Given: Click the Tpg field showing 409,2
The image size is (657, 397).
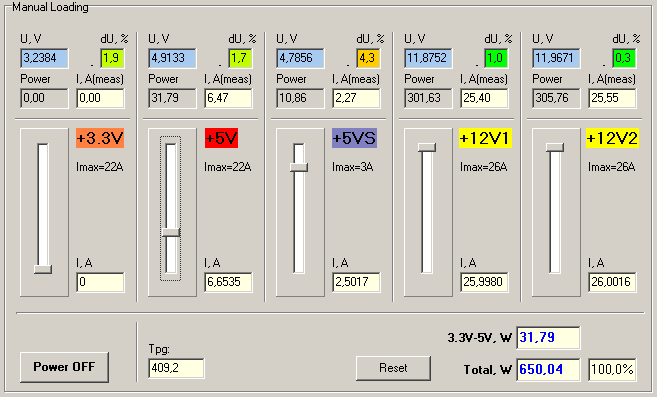Looking at the screenshot, I should [x=176, y=368].
